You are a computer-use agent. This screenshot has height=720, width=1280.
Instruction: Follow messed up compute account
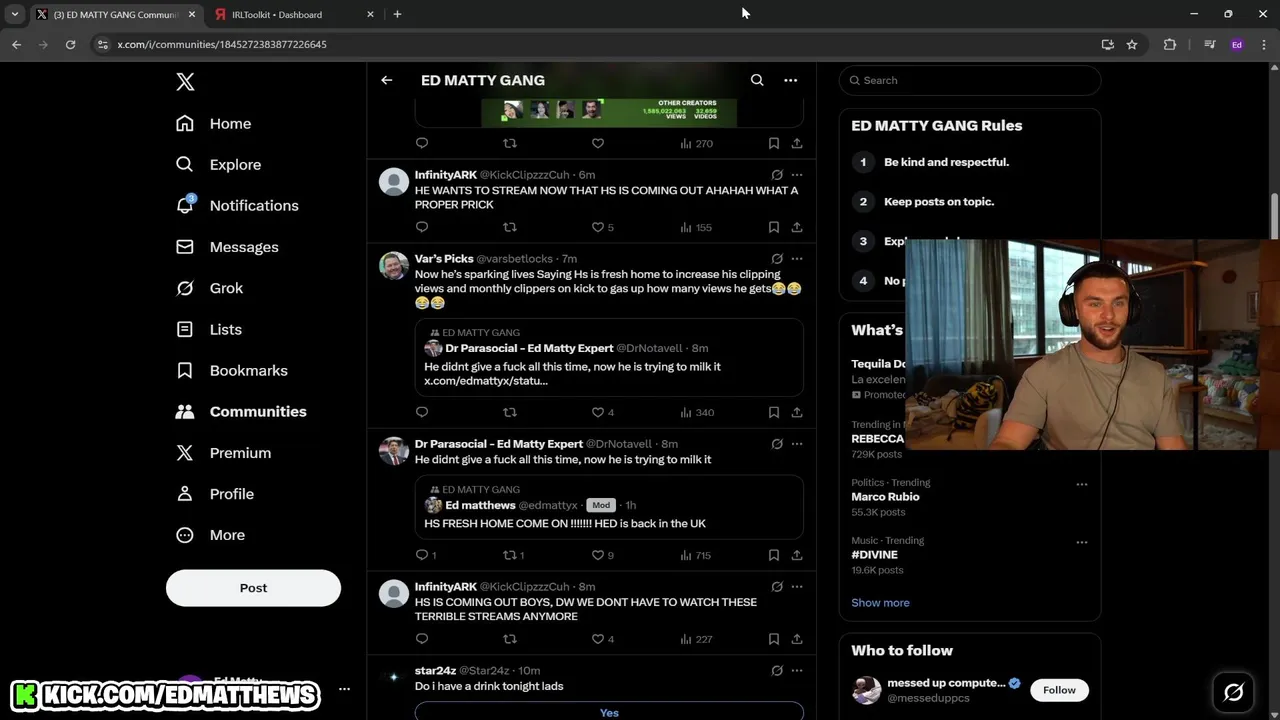1059,690
